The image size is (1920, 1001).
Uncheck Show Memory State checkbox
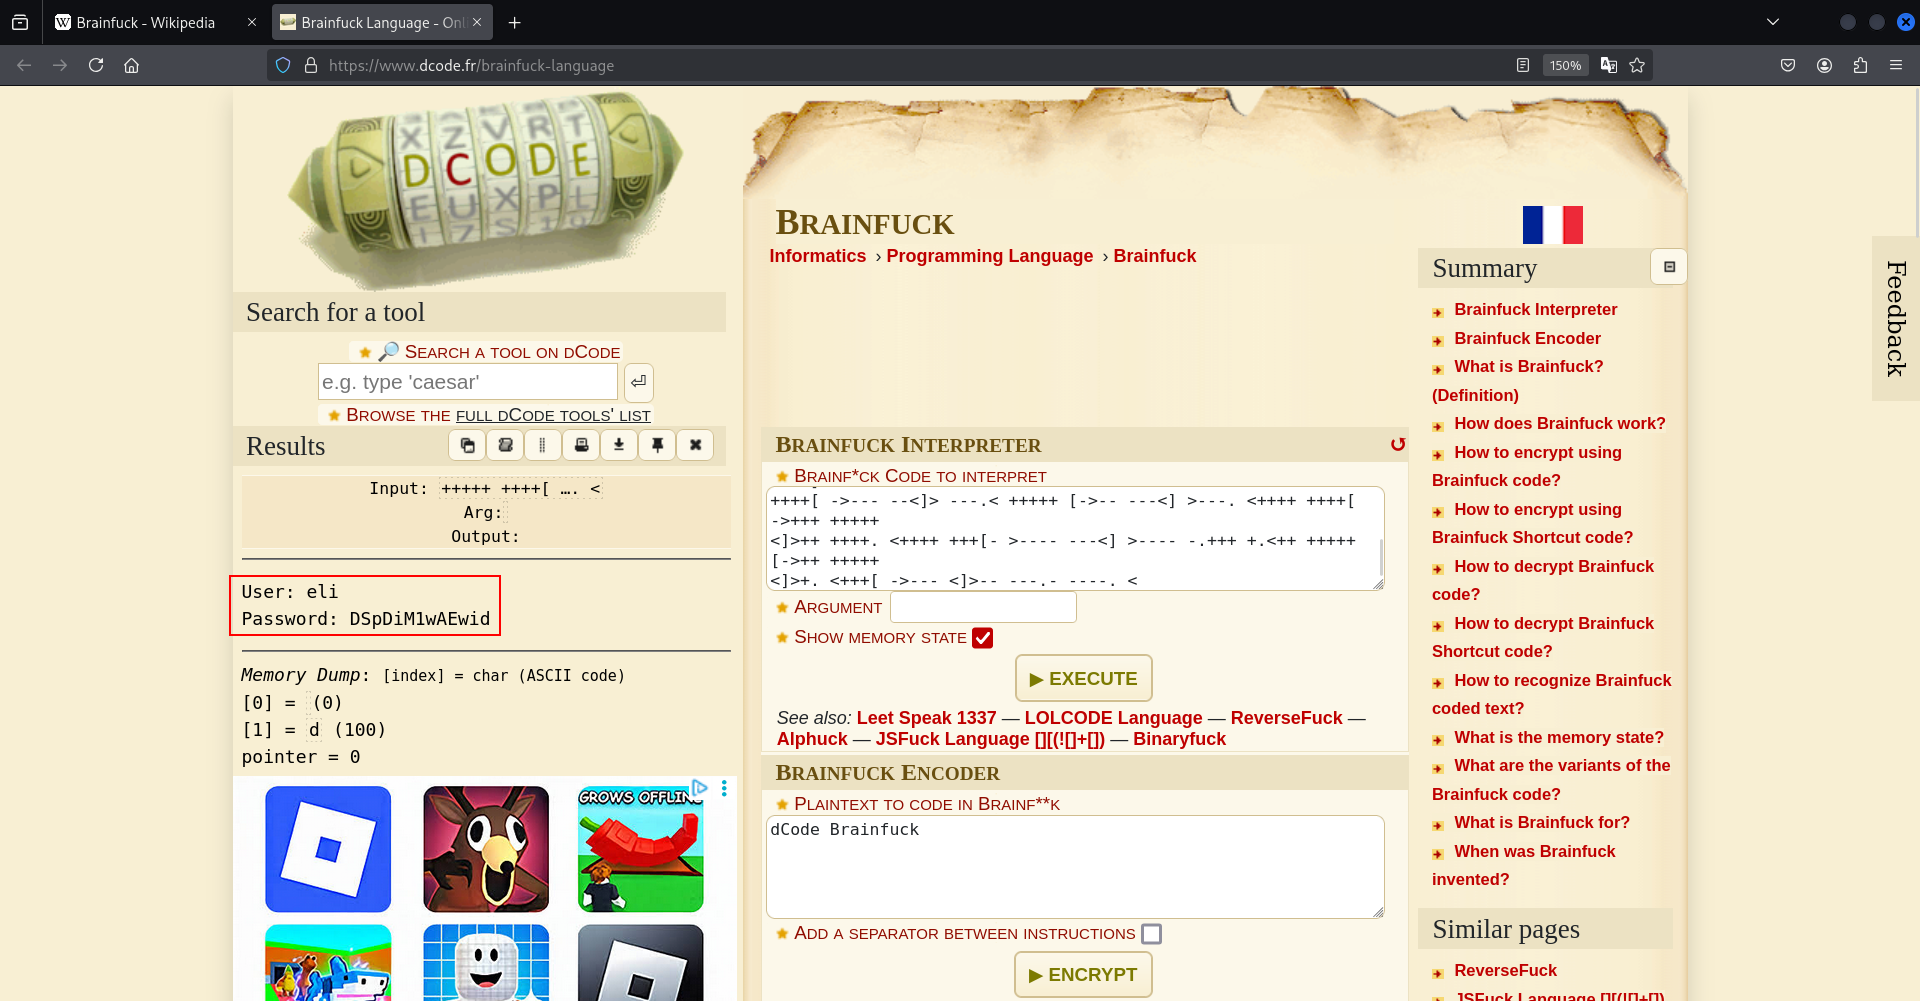(982, 638)
